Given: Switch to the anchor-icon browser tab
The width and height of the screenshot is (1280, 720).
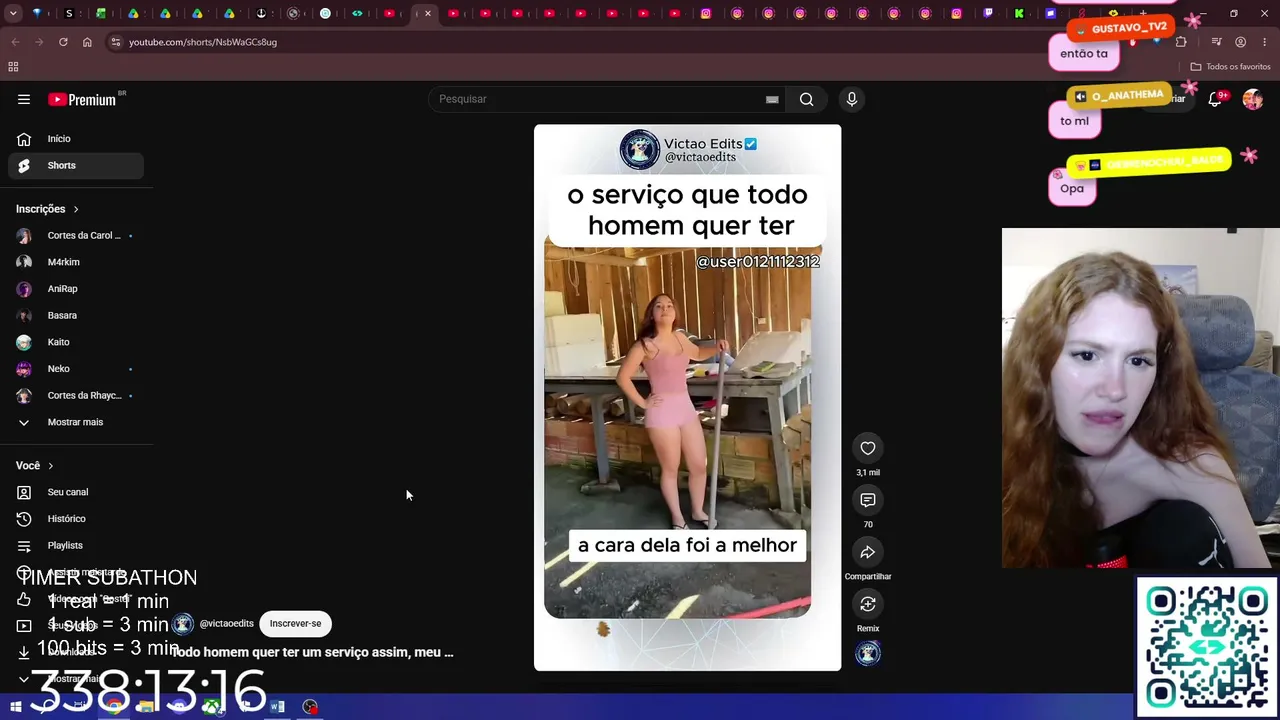Looking at the screenshot, I should point(261,13).
